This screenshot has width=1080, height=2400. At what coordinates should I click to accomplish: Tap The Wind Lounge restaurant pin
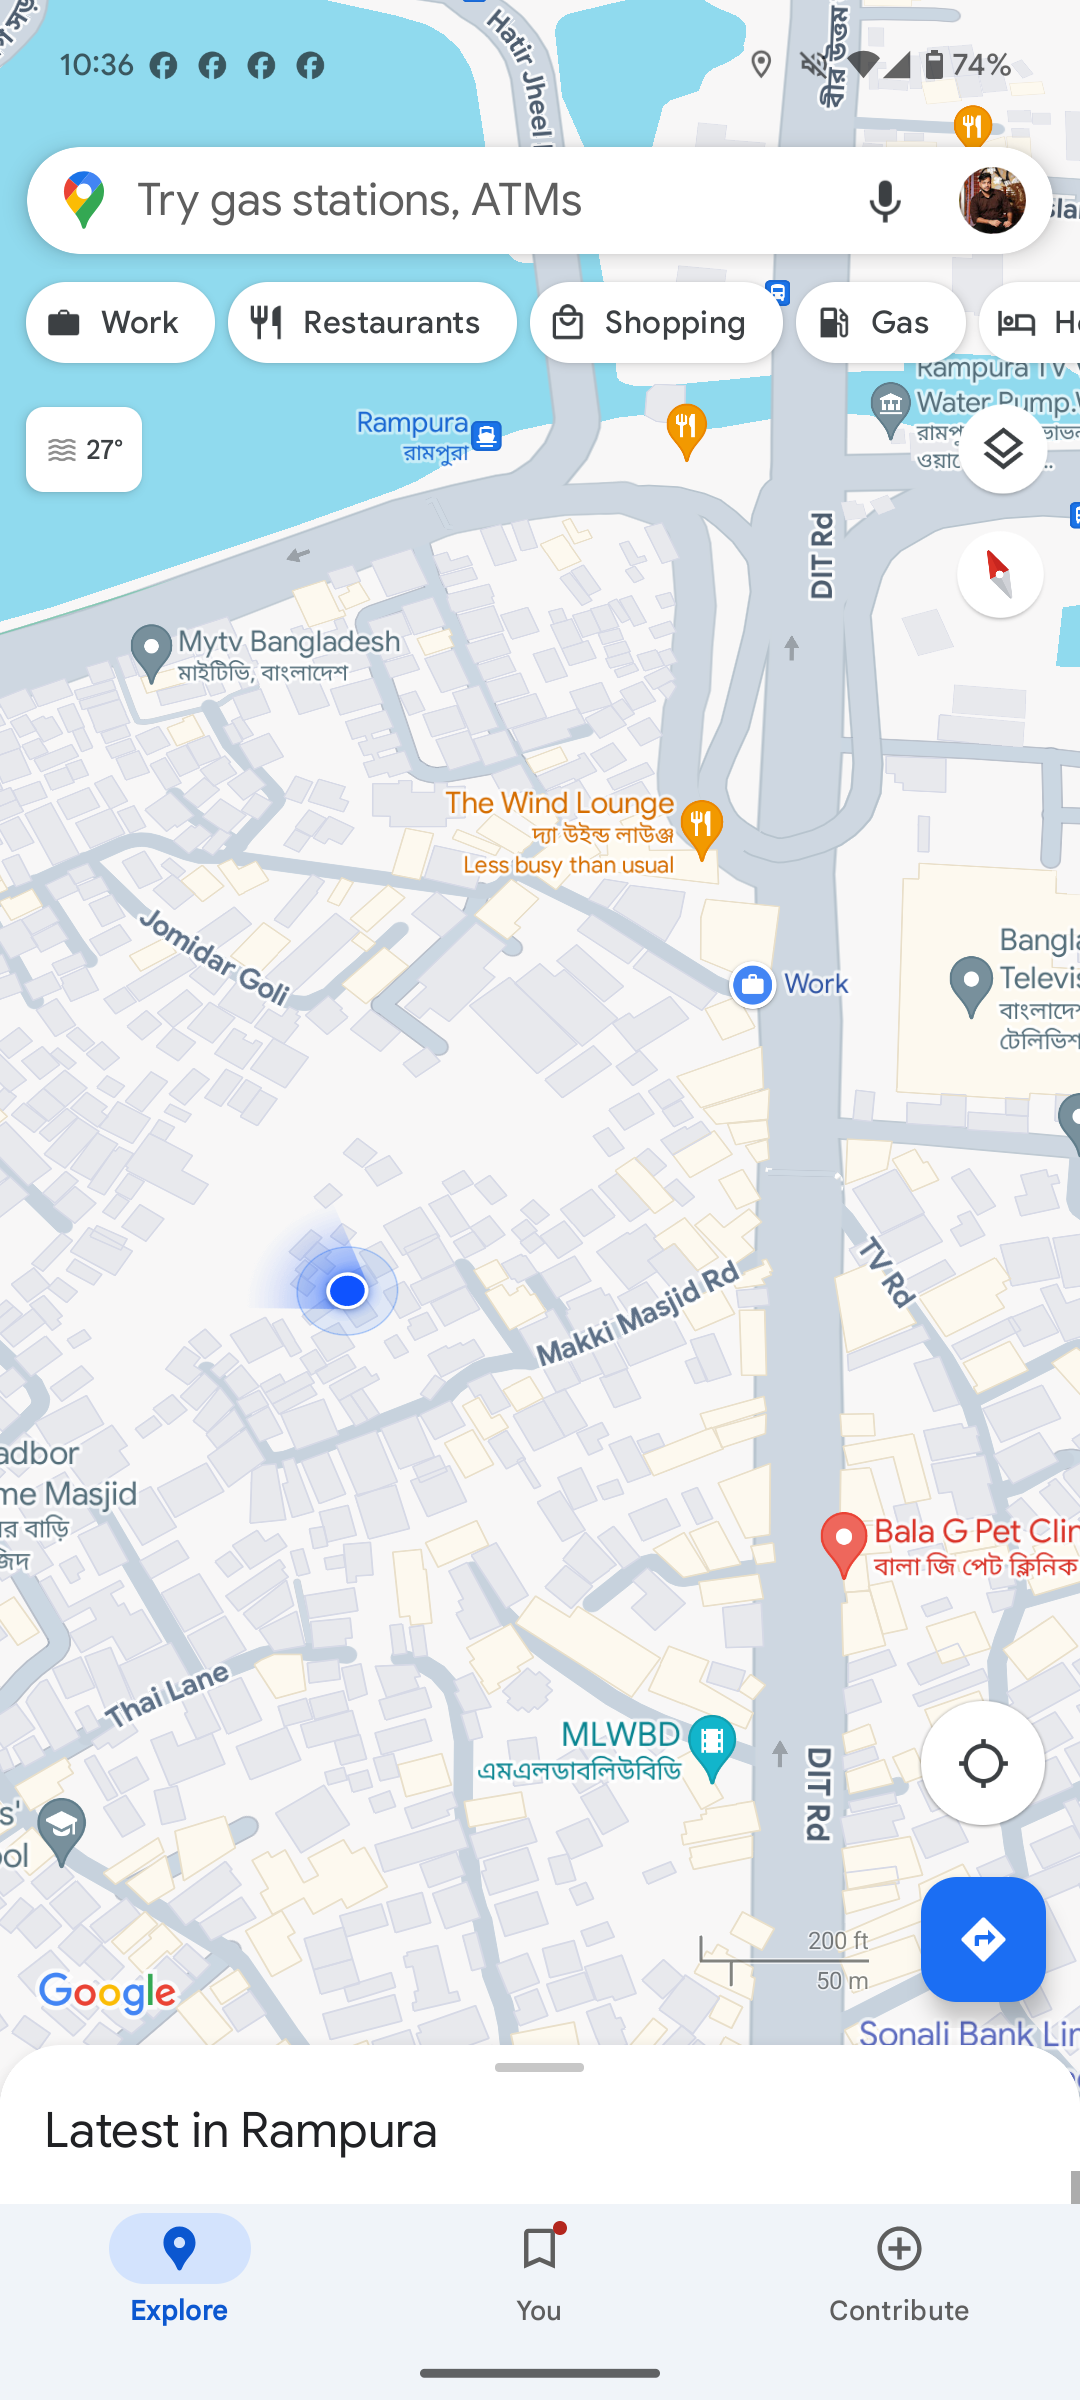coord(702,828)
